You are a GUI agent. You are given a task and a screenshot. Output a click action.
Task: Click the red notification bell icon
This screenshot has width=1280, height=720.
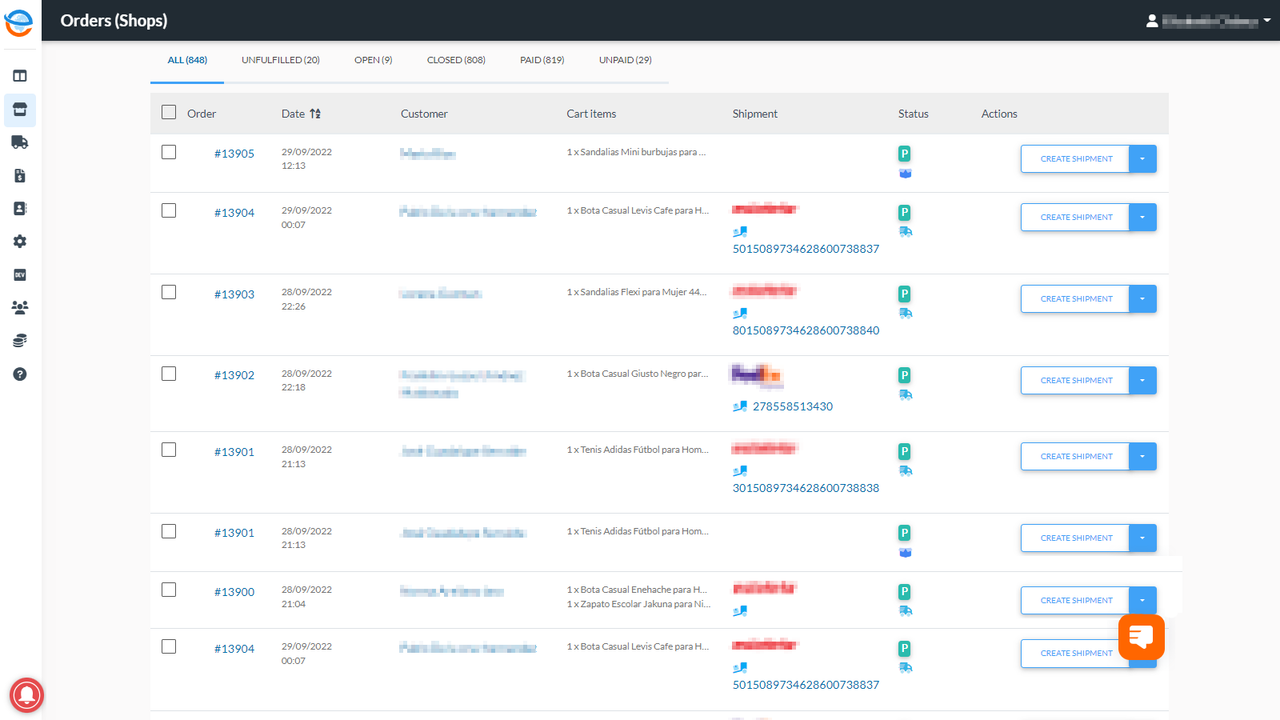(27, 694)
